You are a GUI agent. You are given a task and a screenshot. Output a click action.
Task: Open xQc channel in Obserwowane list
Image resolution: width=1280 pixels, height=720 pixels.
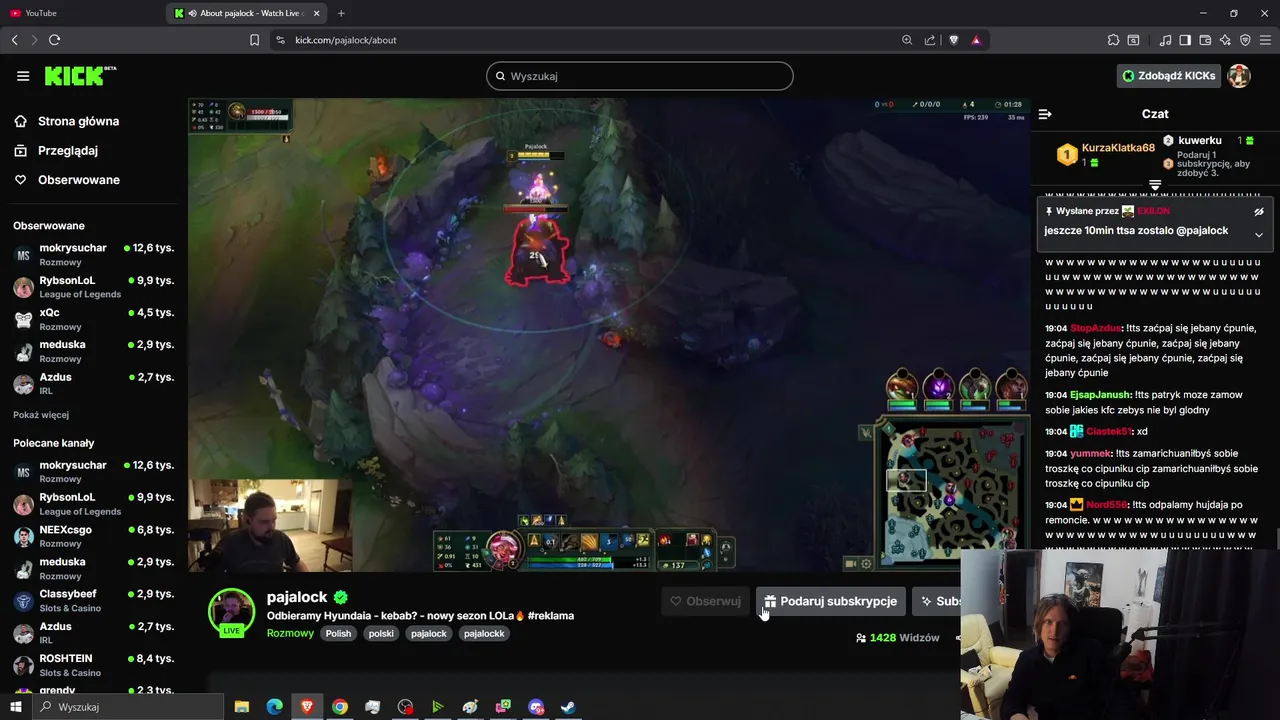pos(94,319)
